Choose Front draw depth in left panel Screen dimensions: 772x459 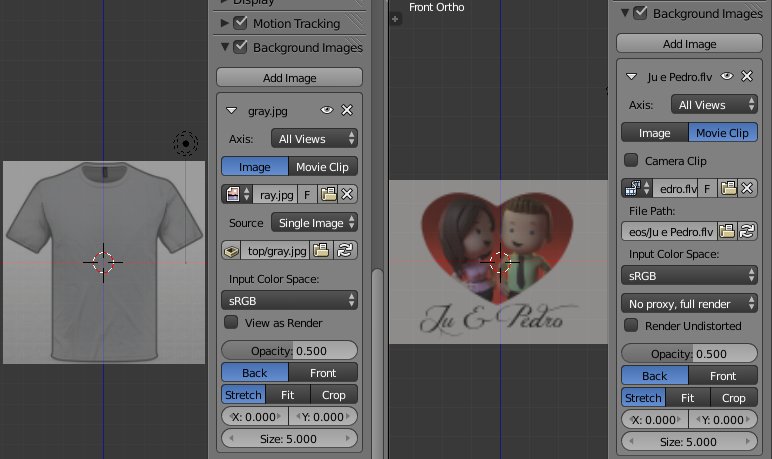323,373
